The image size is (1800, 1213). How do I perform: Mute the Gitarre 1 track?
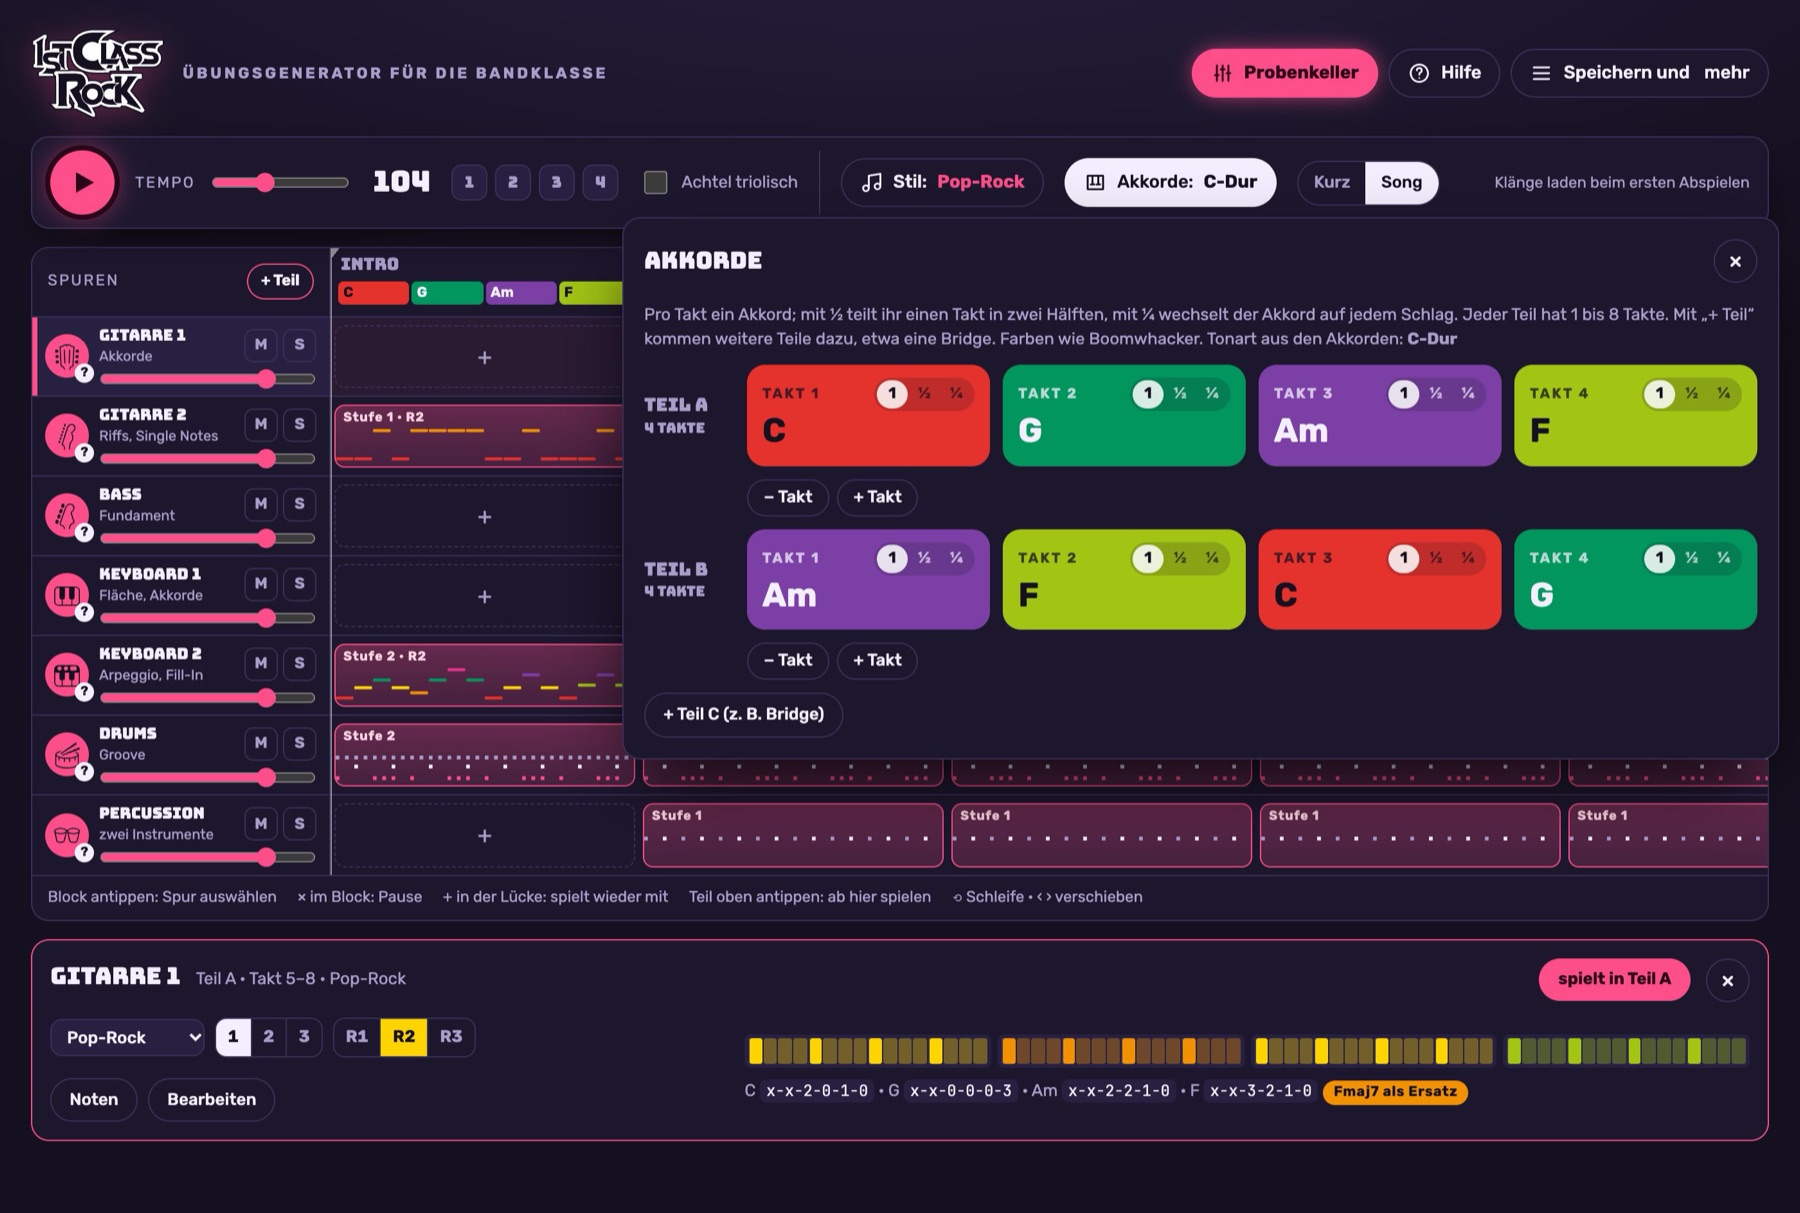tap(261, 345)
